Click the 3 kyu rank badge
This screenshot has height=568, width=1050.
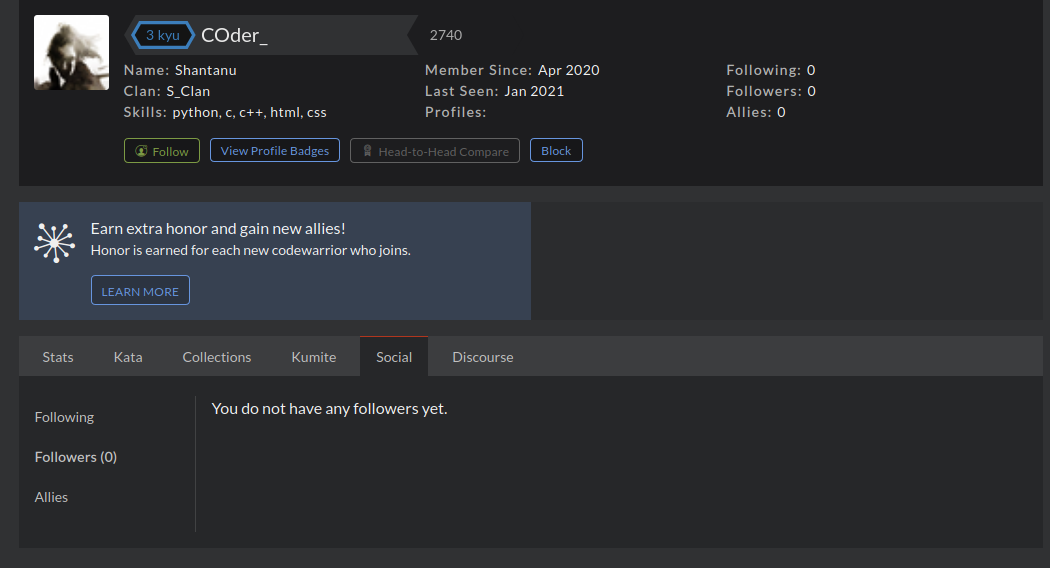coord(163,35)
